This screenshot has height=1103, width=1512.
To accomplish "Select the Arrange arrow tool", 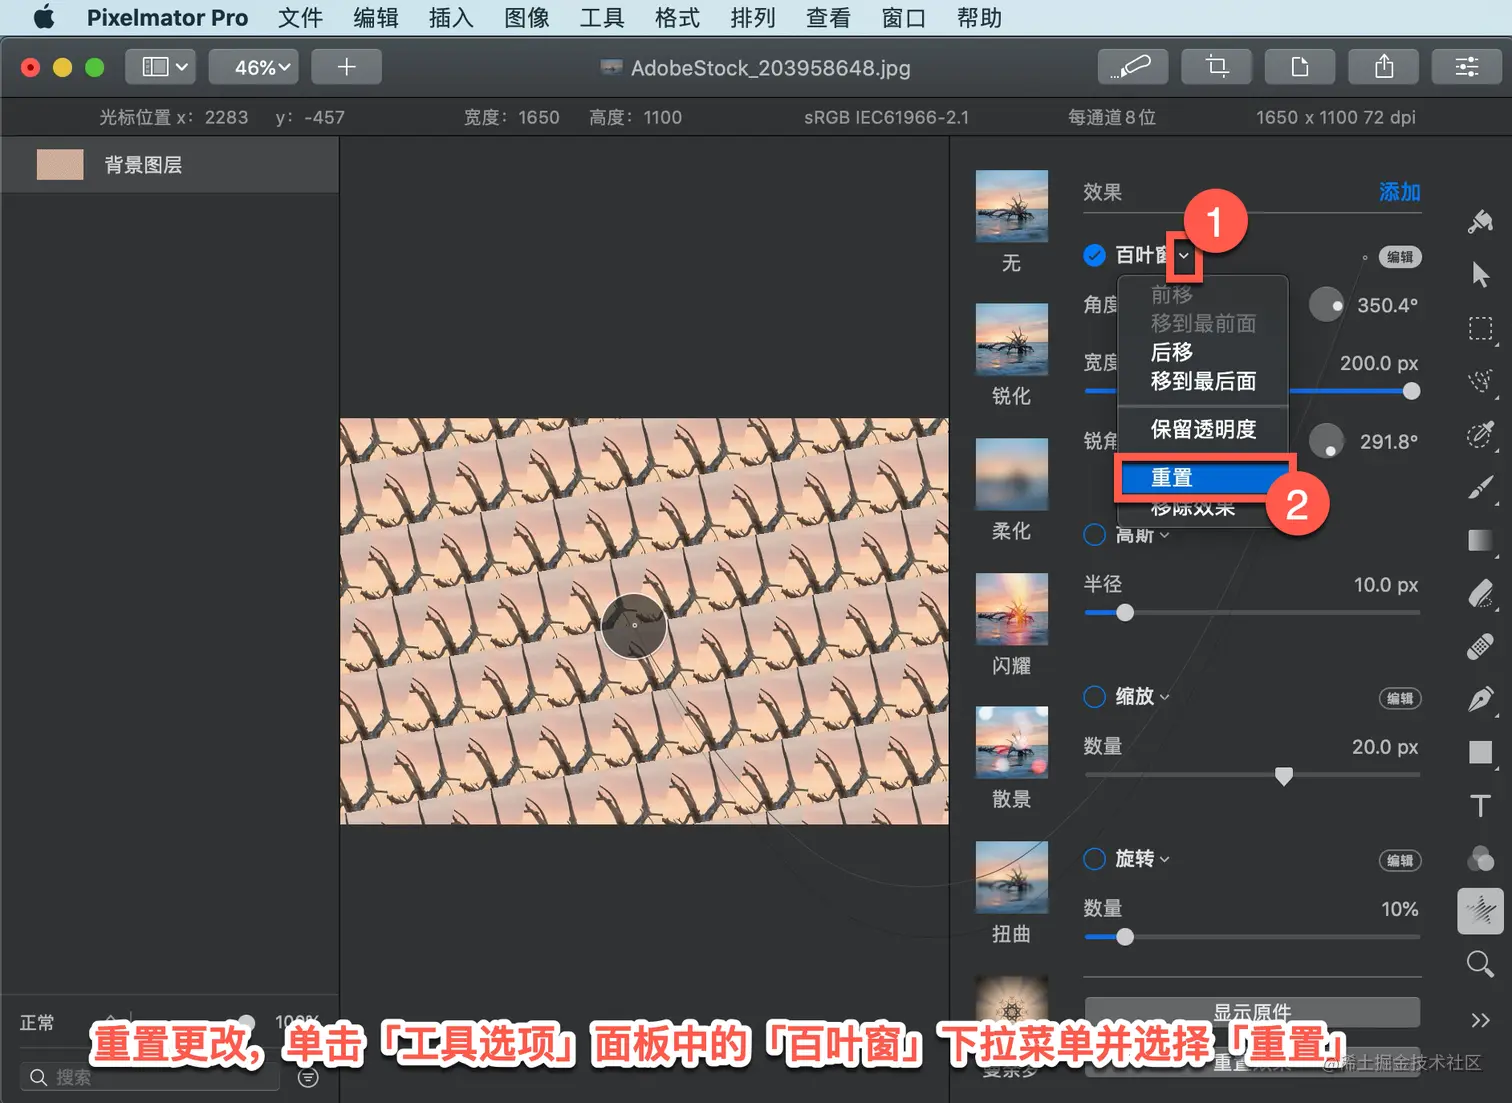I will (1481, 274).
